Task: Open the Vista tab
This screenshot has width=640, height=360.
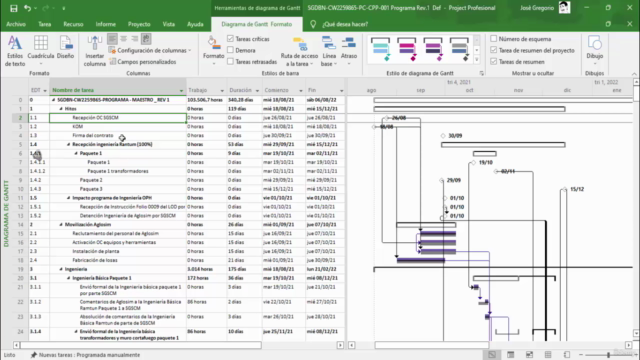Action: pyautogui.click(x=169, y=24)
